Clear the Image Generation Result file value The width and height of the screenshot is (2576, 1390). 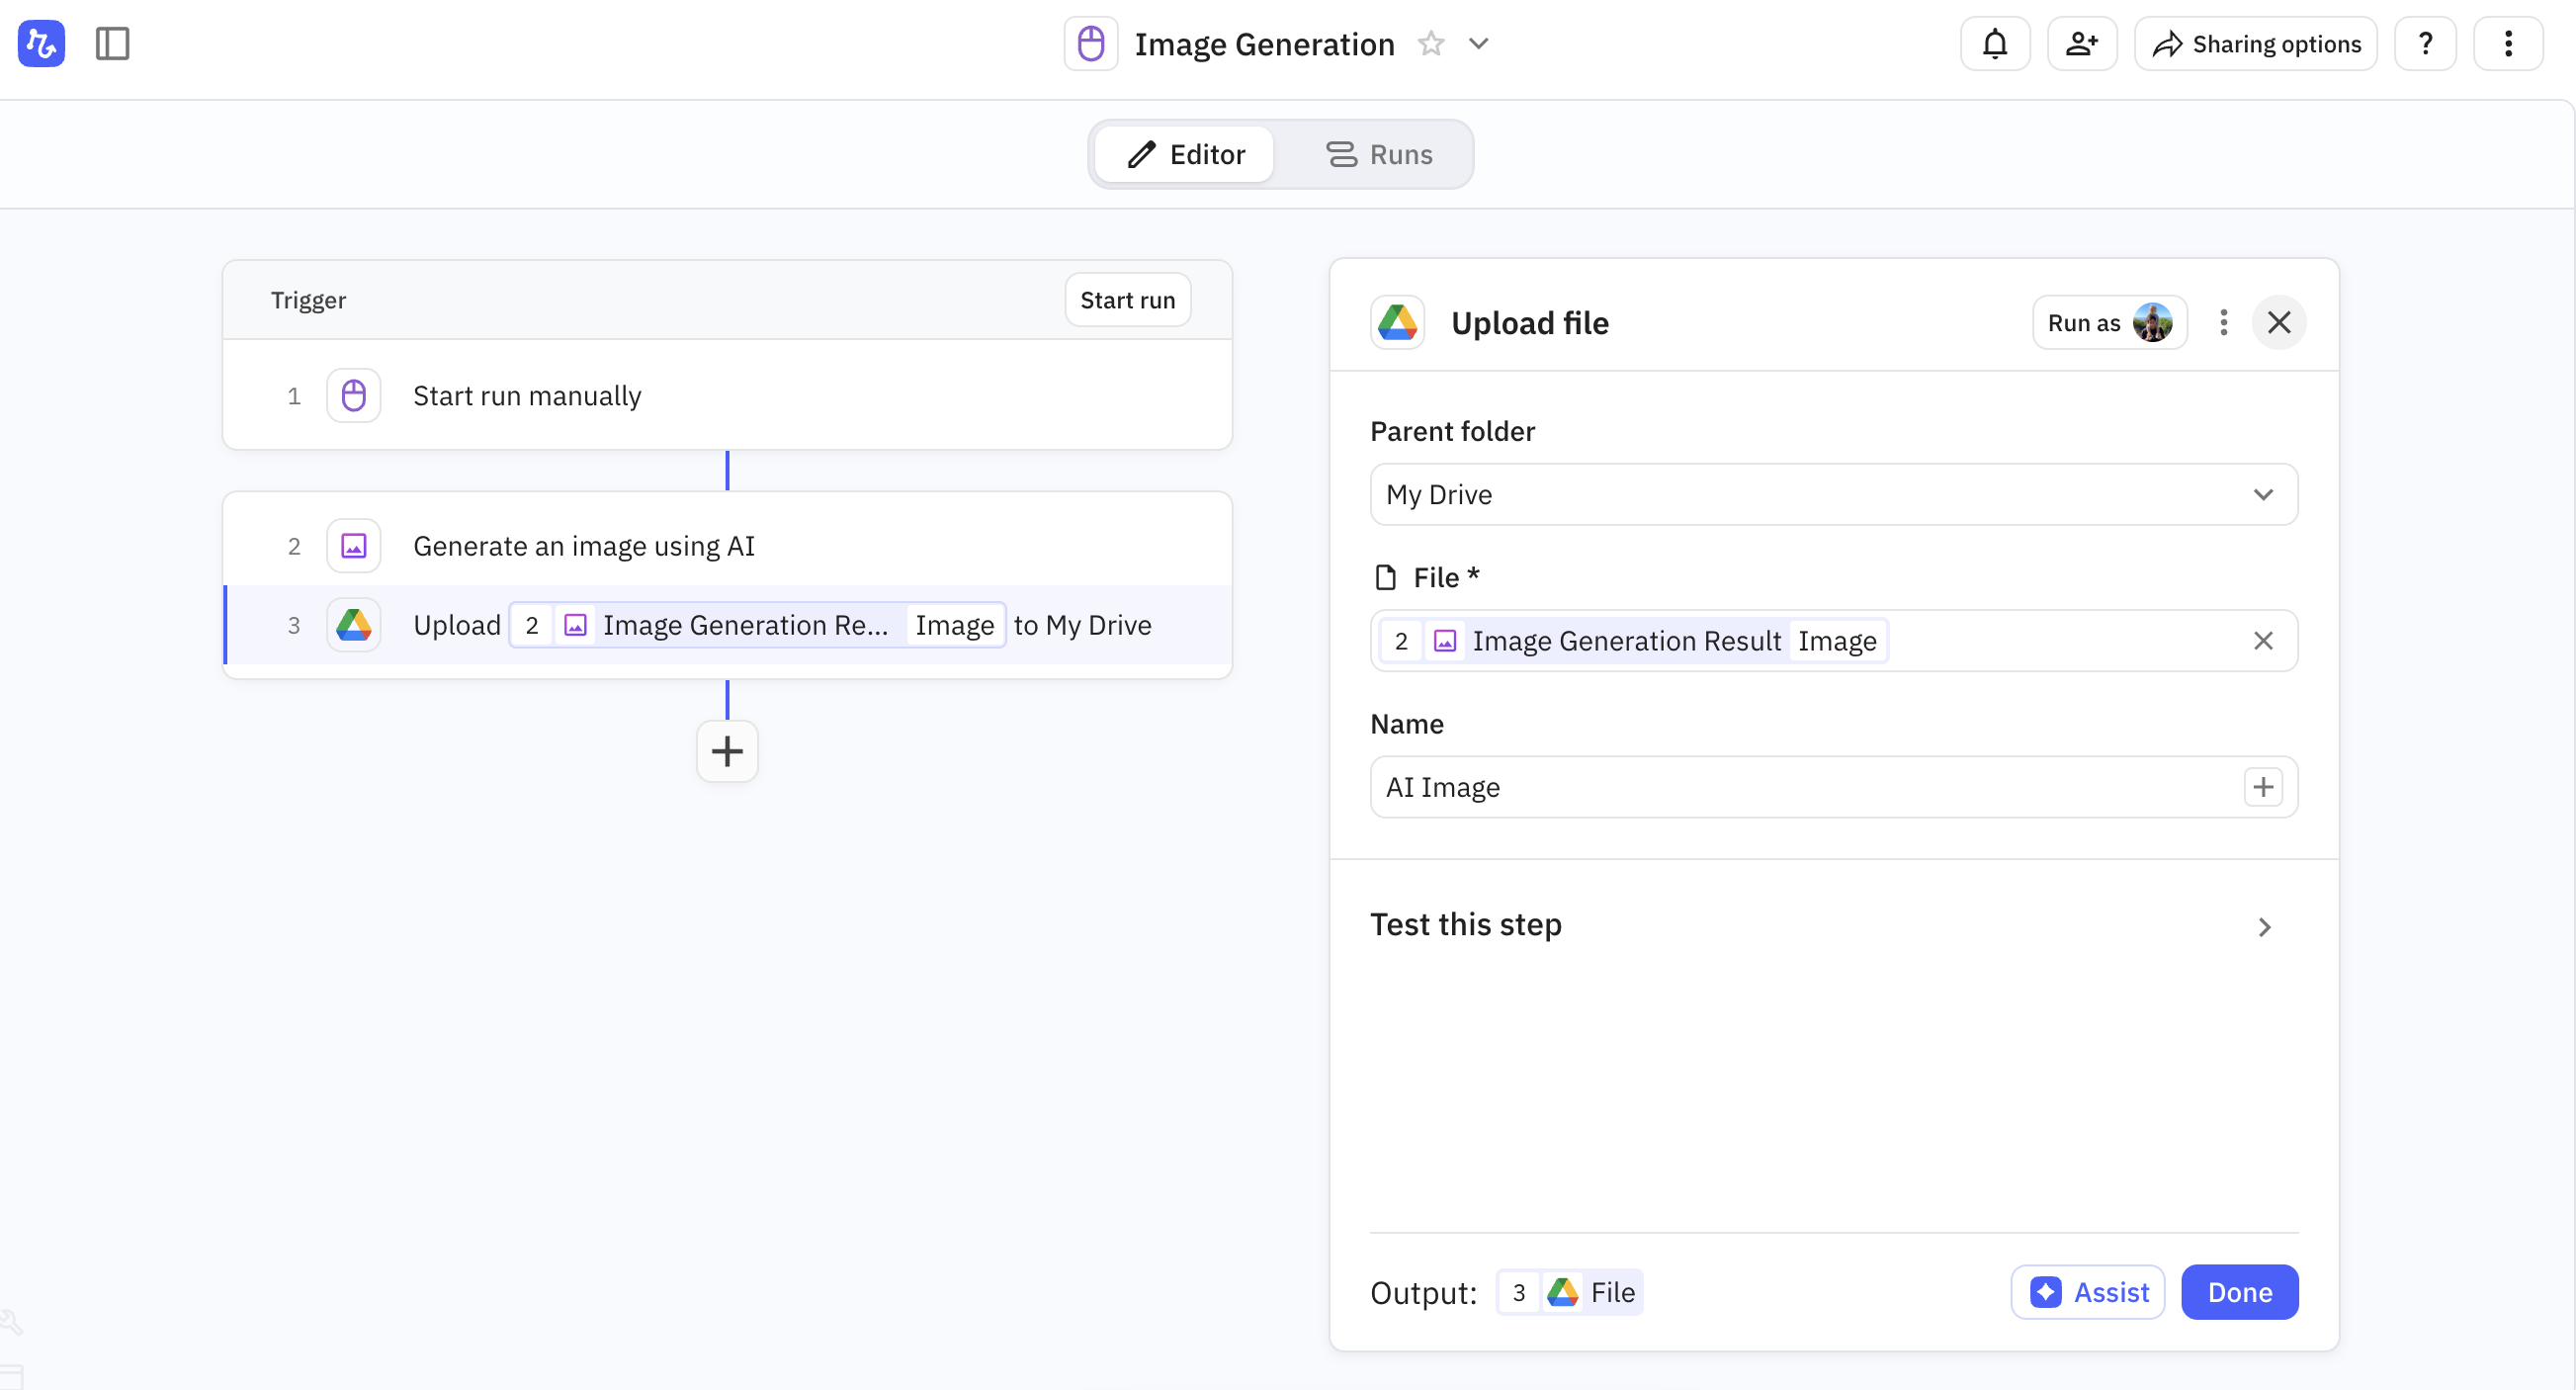pyautogui.click(x=2262, y=641)
